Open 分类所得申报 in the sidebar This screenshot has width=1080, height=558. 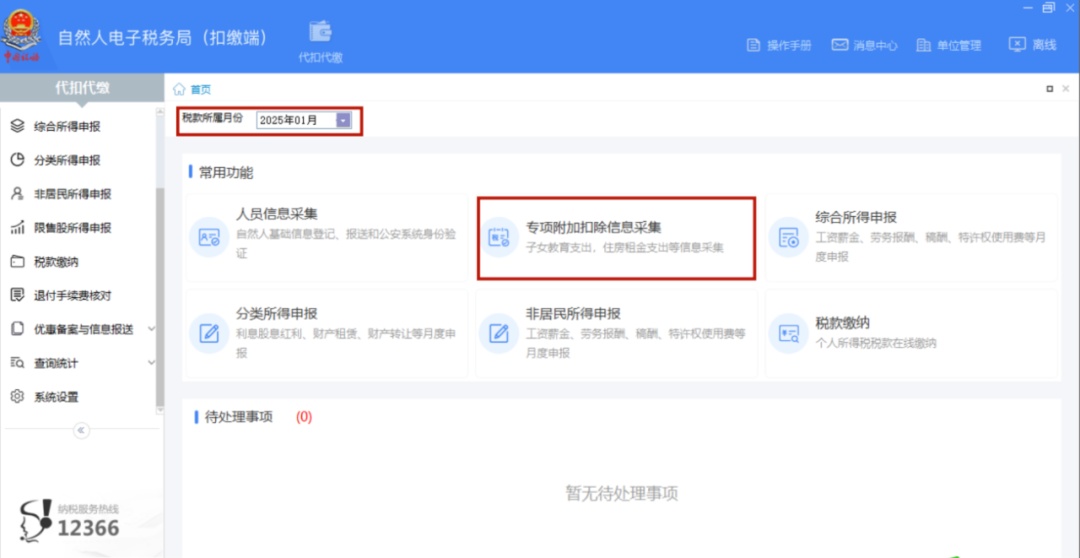click(x=67, y=160)
